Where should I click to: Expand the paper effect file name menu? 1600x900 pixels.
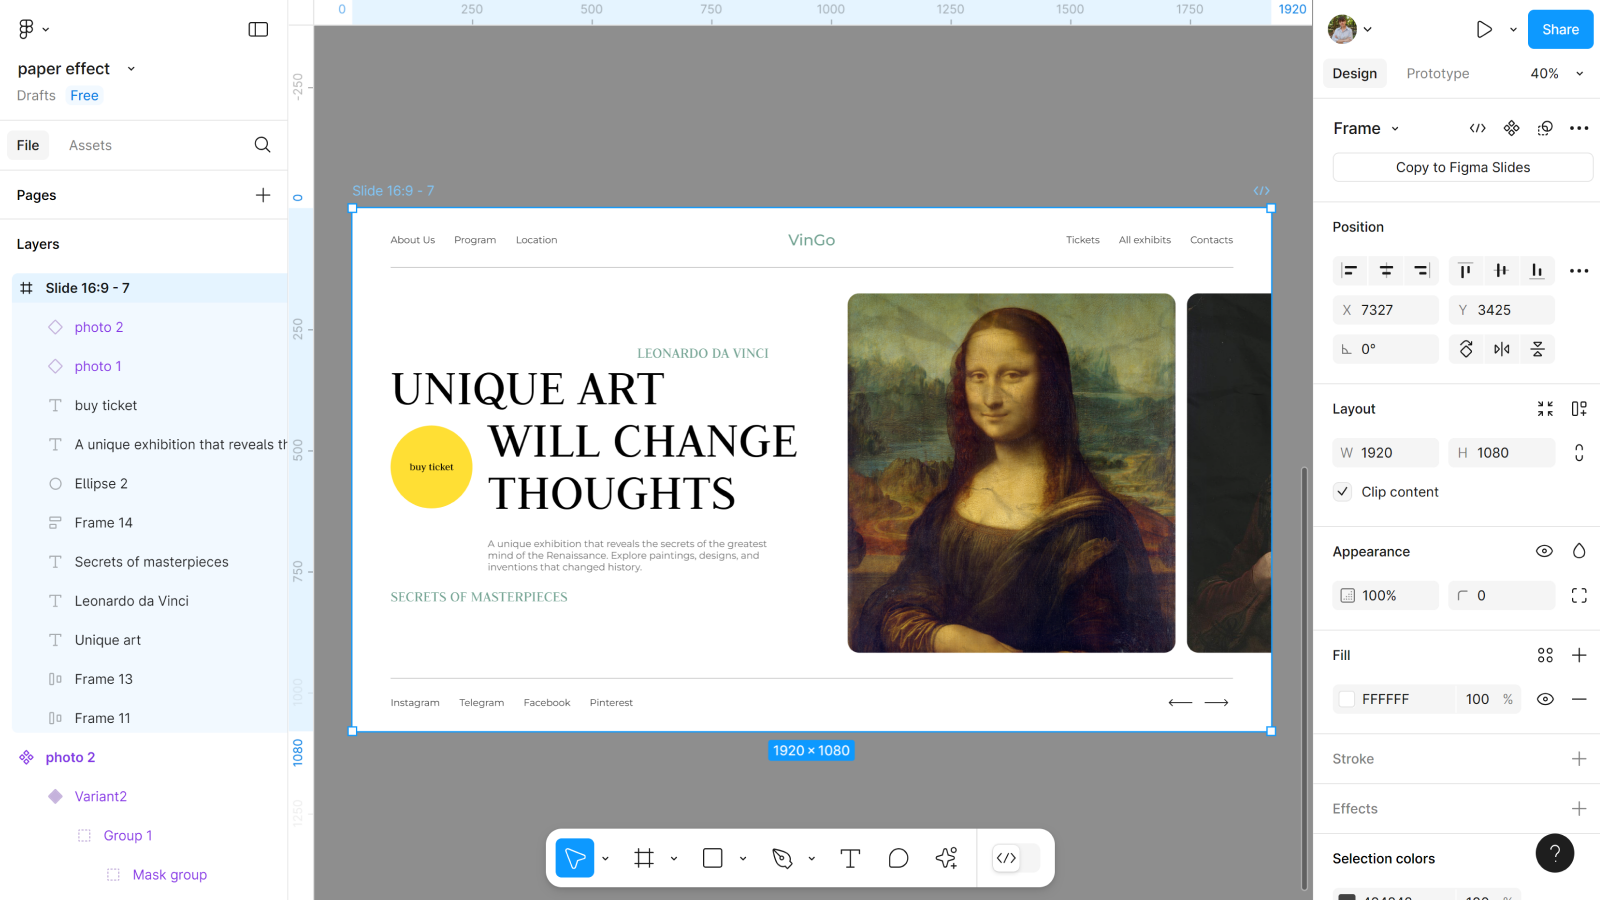click(x=131, y=69)
